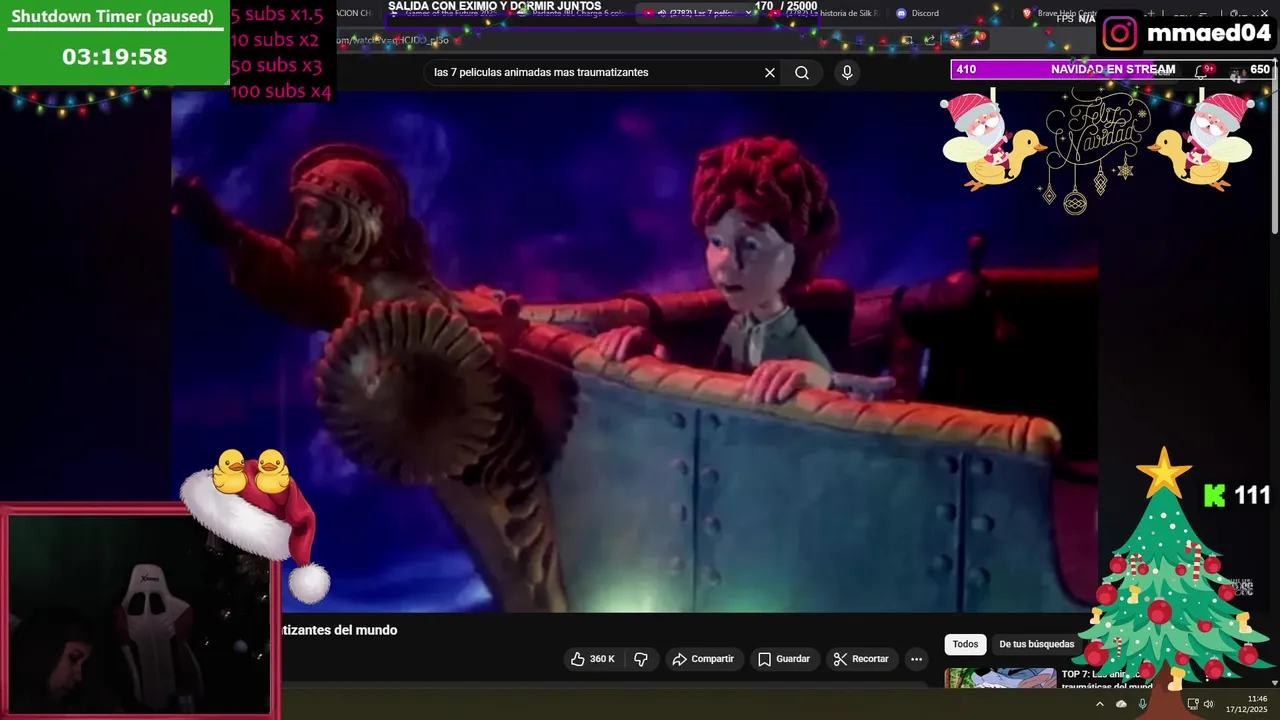Click the microphone tray icon
1280x720 pixels.
pos(1142,704)
